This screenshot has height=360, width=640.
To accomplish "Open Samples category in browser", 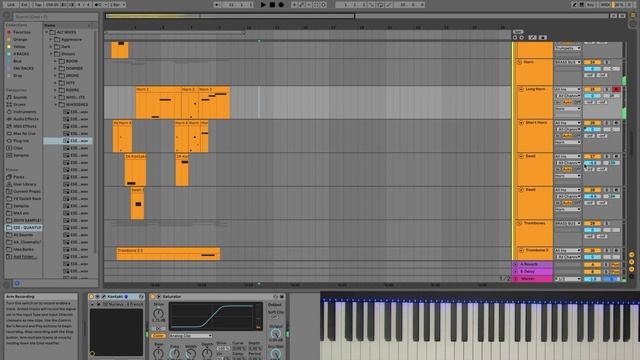I will [21, 155].
